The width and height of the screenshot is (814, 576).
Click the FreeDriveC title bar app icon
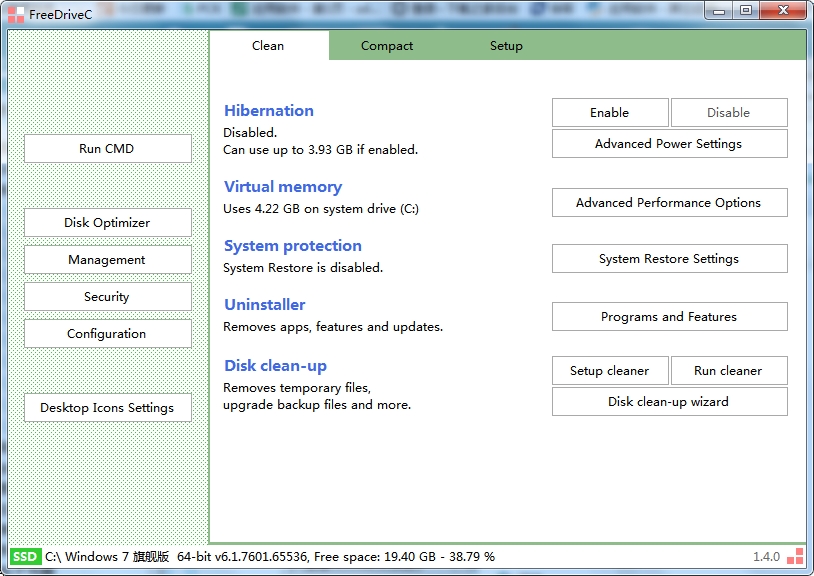[15, 14]
